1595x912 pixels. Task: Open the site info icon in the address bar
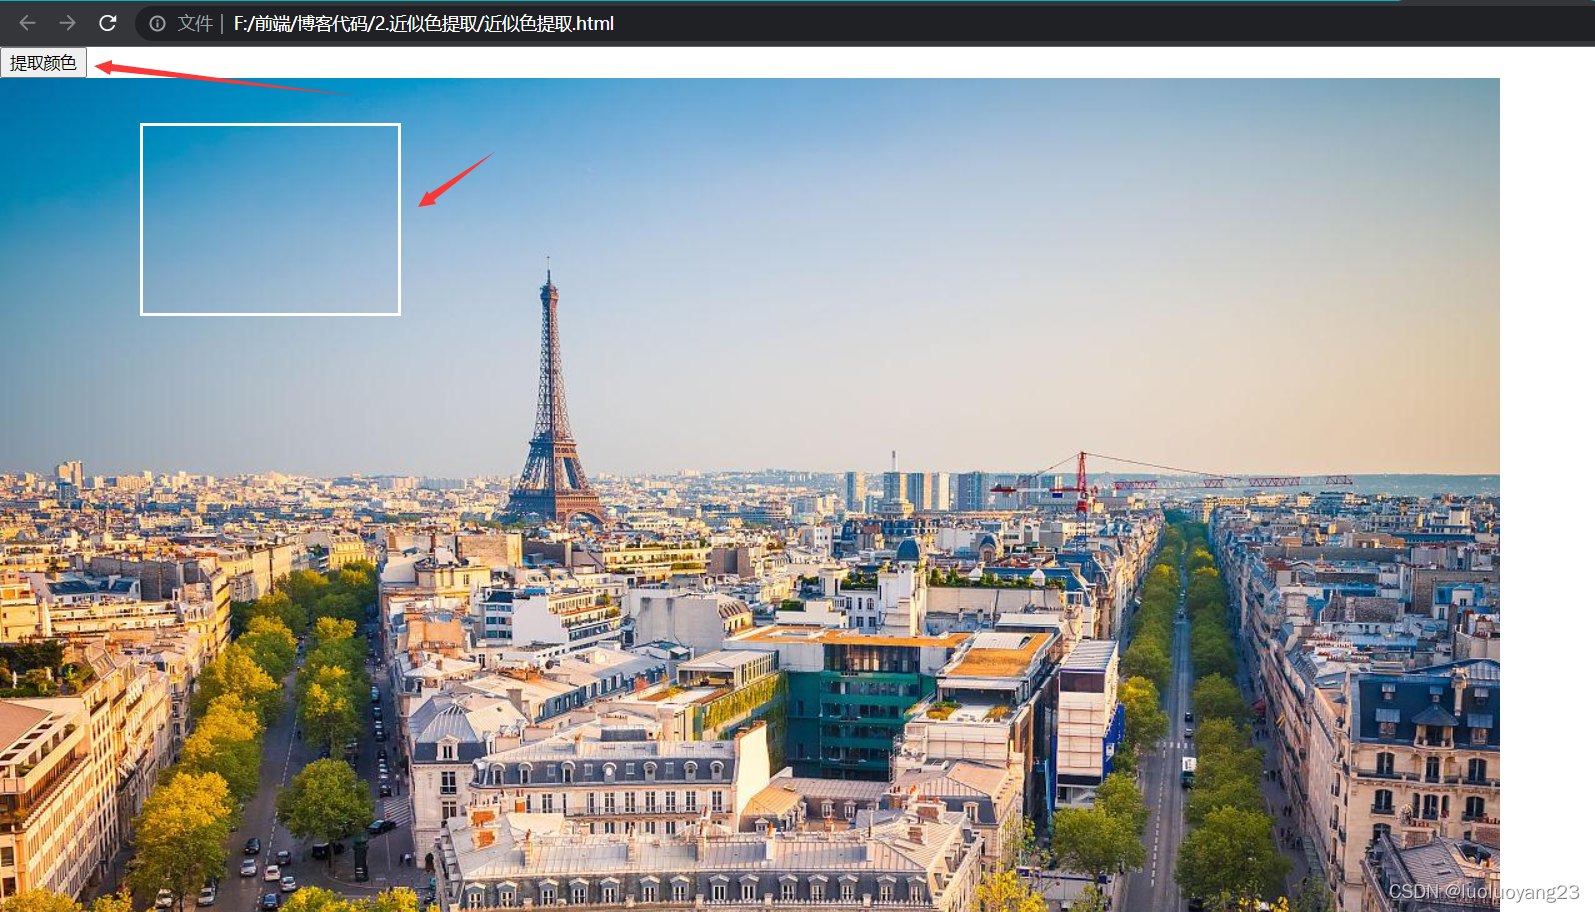click(x=158, y=23)
